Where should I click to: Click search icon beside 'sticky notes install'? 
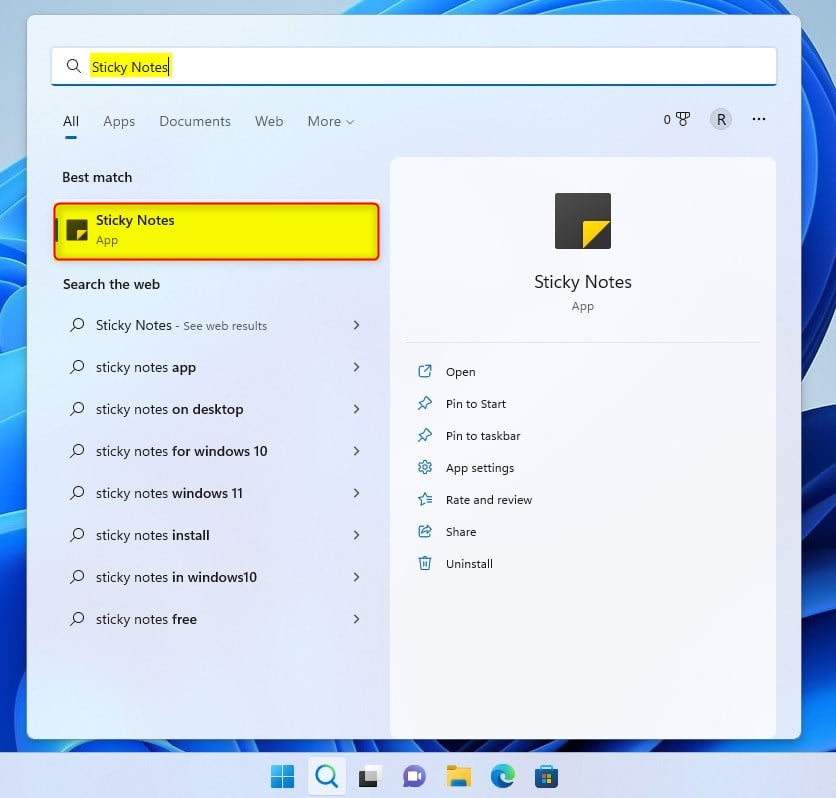77,535
